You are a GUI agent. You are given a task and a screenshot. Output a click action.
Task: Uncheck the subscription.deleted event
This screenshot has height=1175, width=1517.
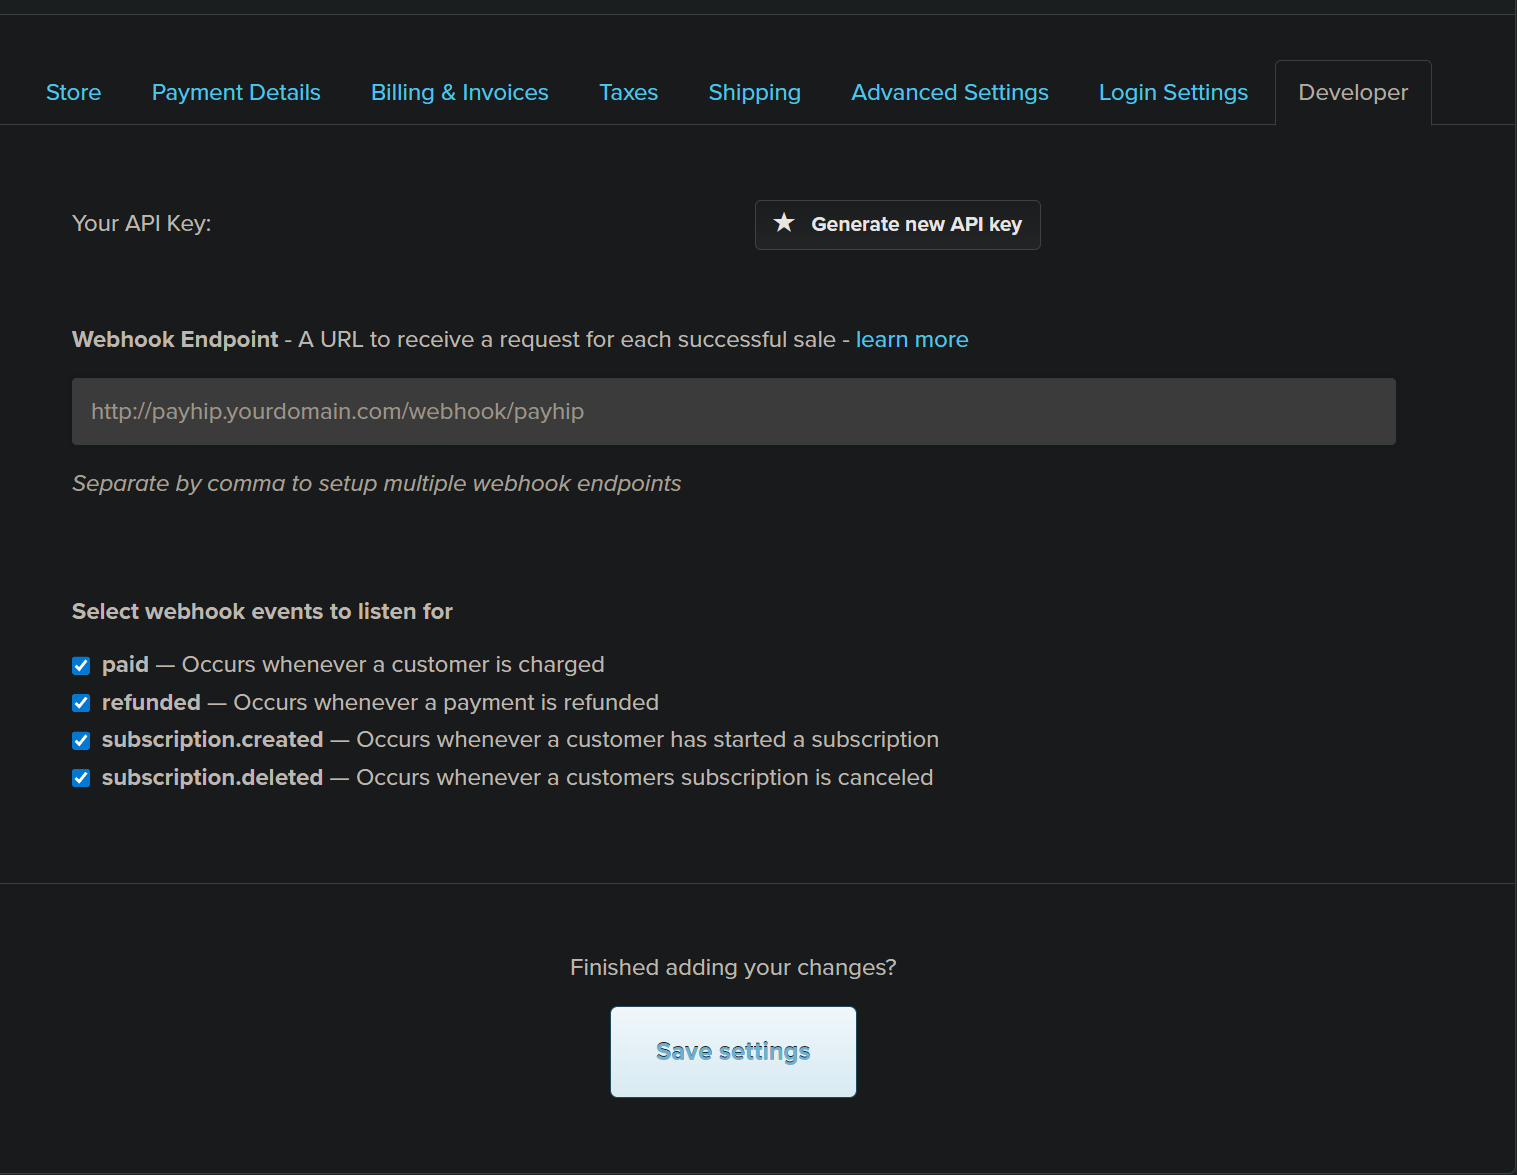(80, 777)
